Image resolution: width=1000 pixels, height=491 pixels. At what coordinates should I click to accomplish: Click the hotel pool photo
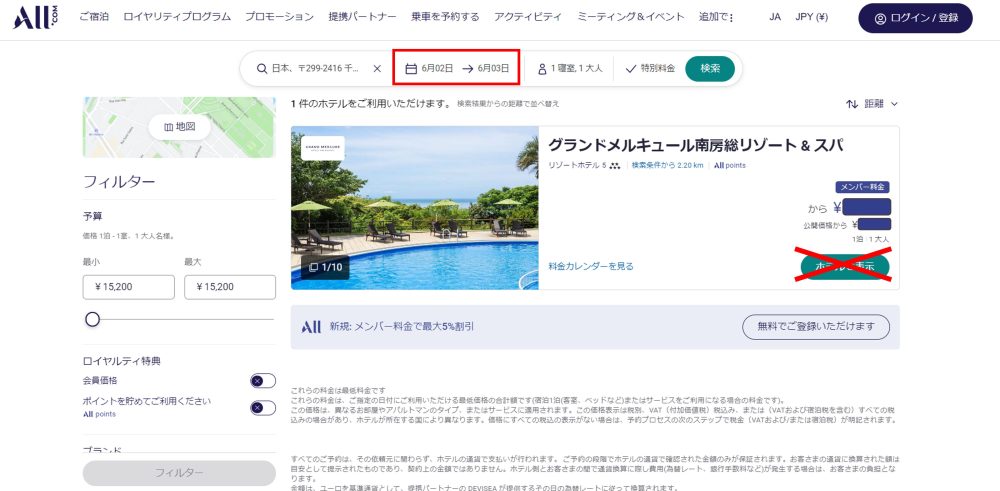pos(415,208)
